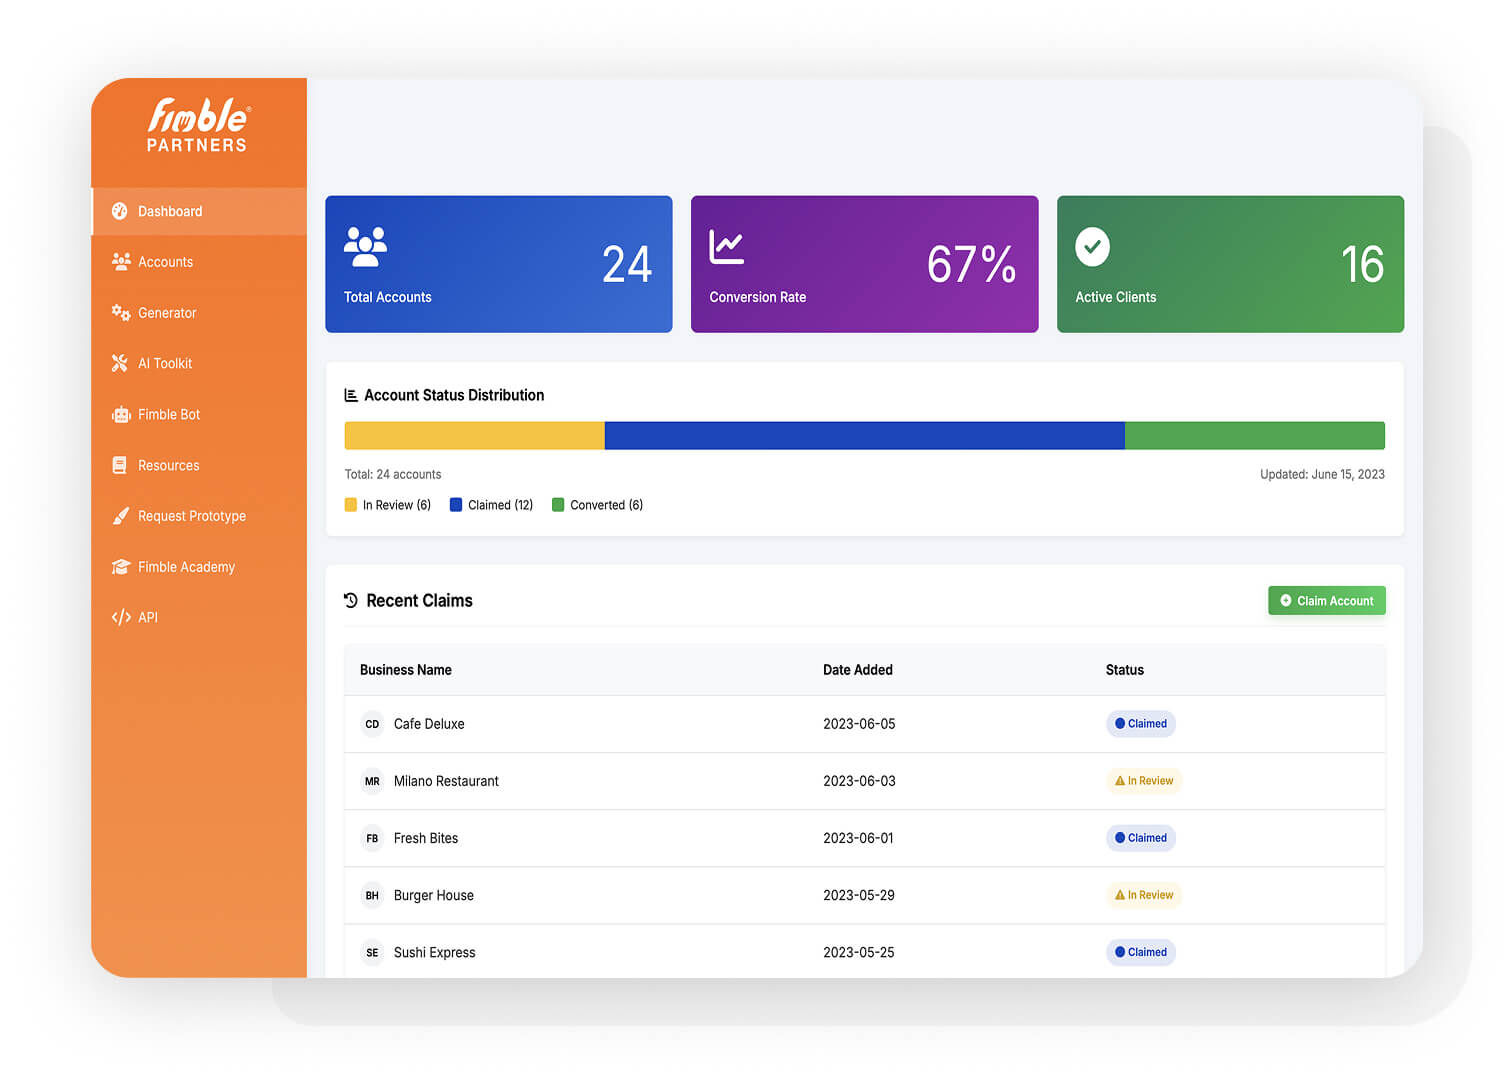Click the Active Clients checkmark icon
Viewport: 1512px width, 1078px height.
1093,246
